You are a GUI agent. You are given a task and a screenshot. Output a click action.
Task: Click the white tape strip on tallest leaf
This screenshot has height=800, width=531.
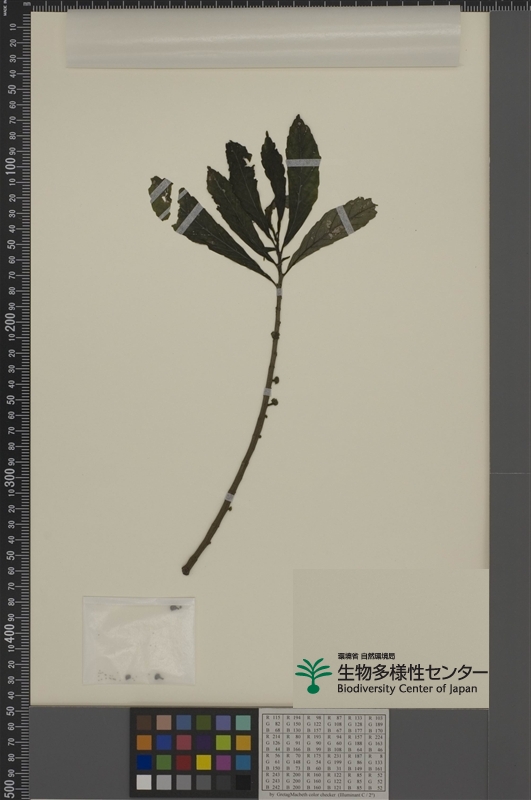(303, 163)
